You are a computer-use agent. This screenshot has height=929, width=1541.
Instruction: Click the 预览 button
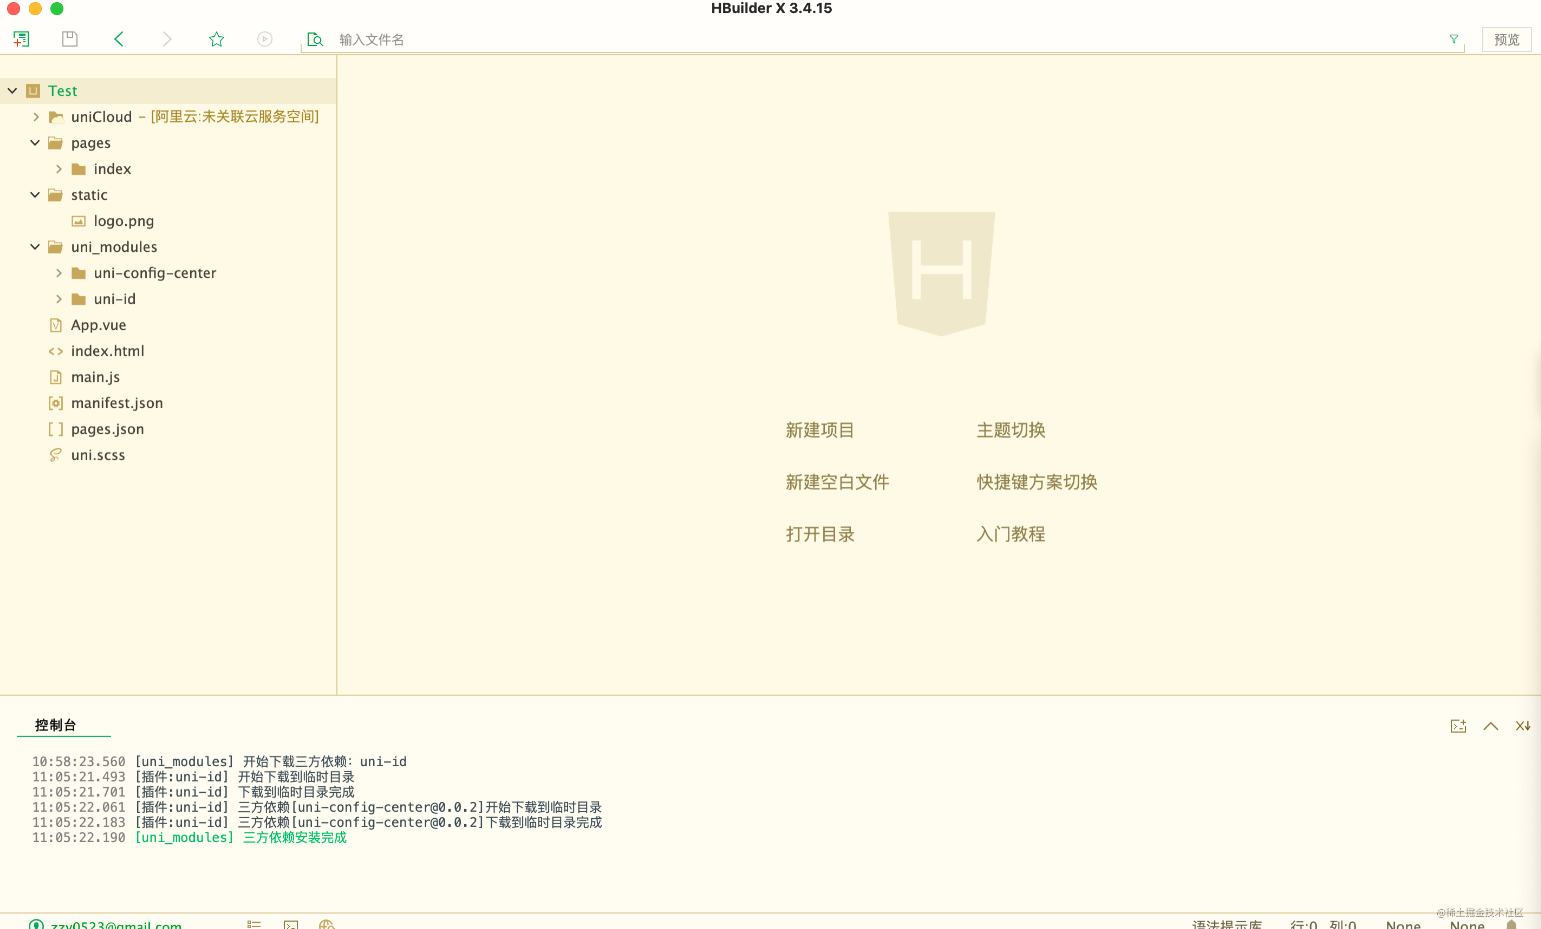tap(1506, 39)
